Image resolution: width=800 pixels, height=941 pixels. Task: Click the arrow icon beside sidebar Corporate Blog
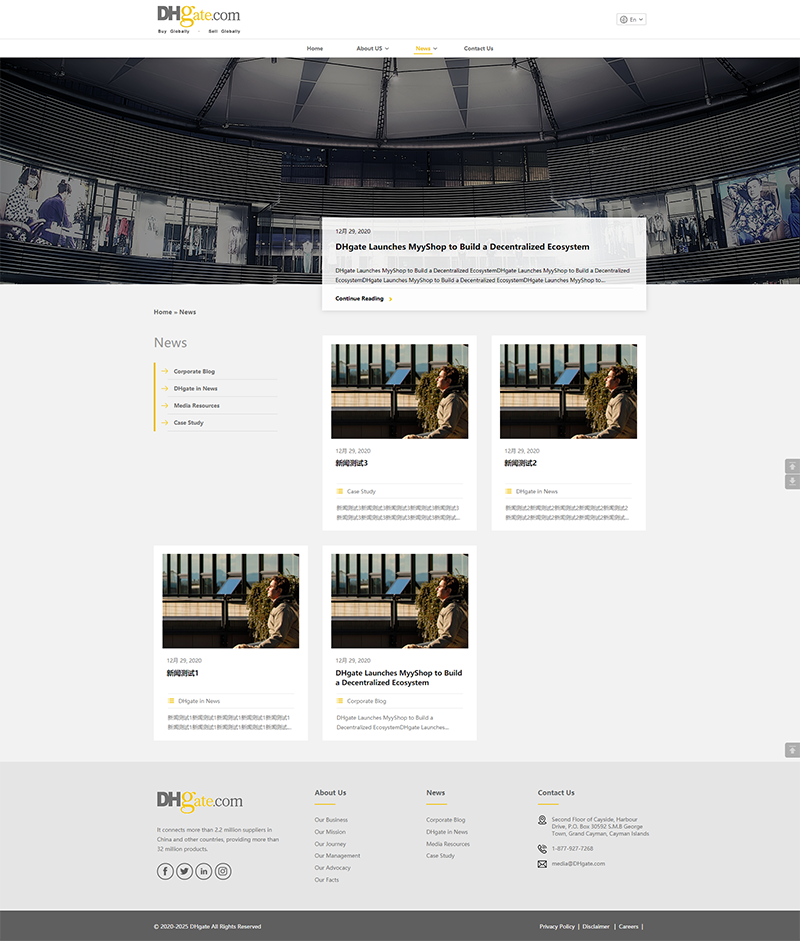tap(164, 371)
